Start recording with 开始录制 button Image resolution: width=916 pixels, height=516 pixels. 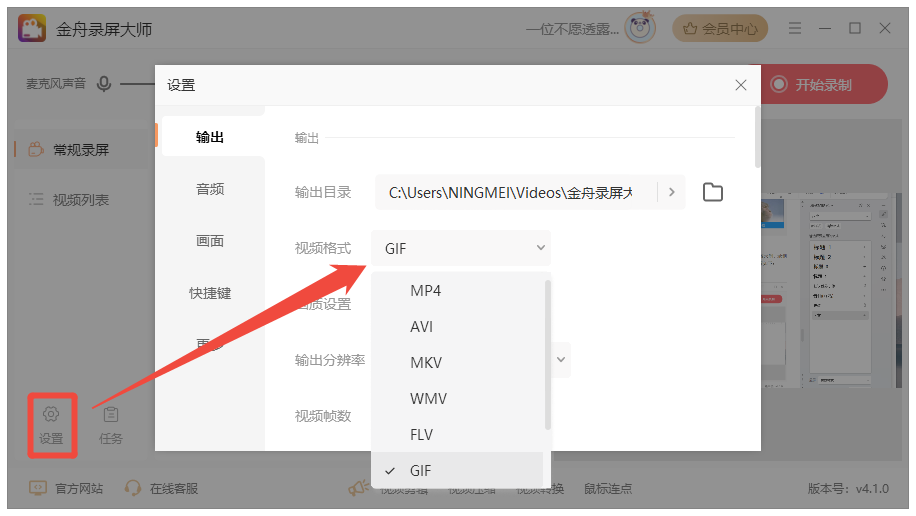tap(823, 85)
